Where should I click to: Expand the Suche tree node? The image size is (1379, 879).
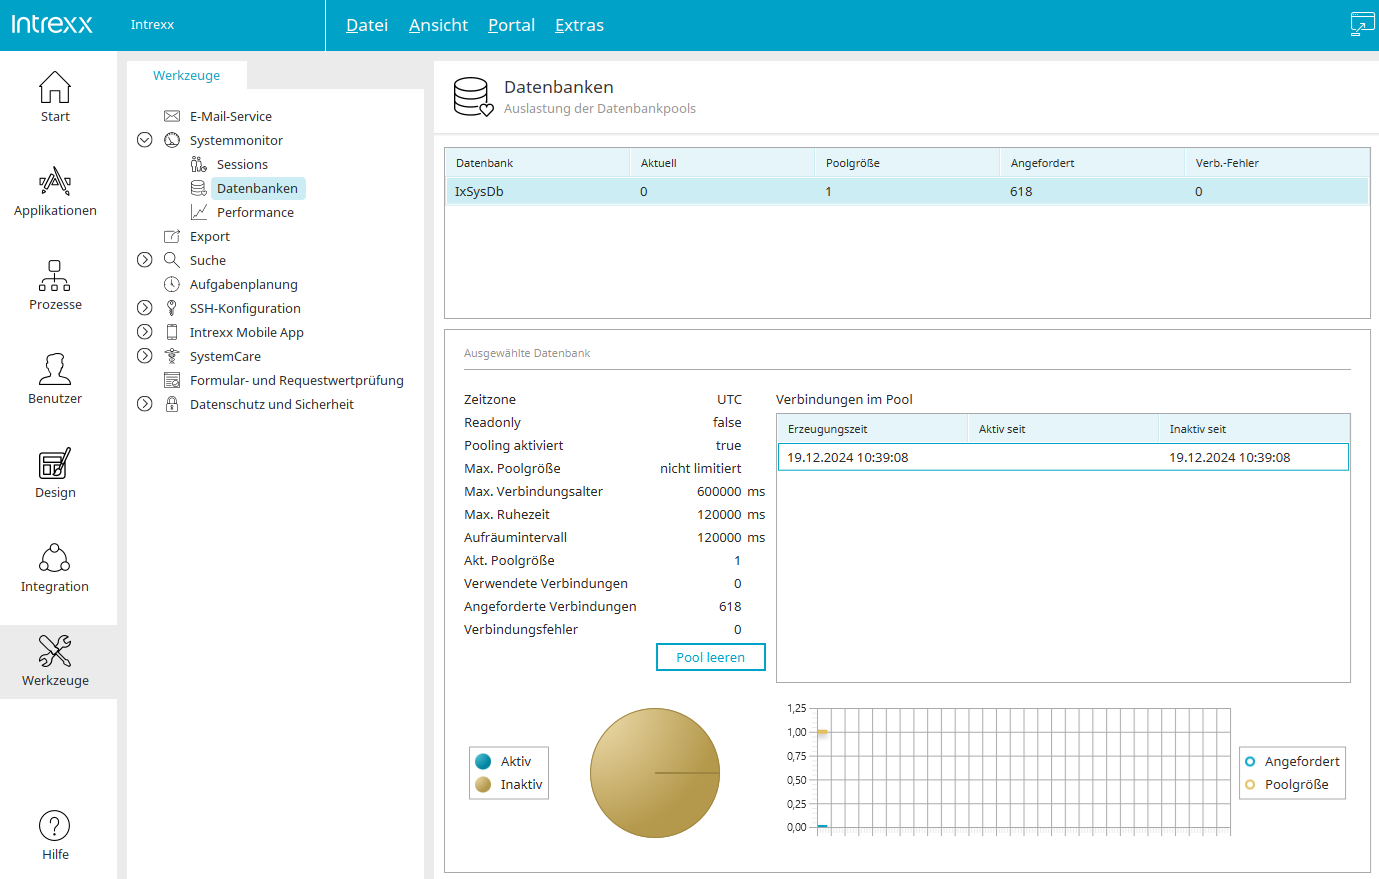tap(145, 260)
